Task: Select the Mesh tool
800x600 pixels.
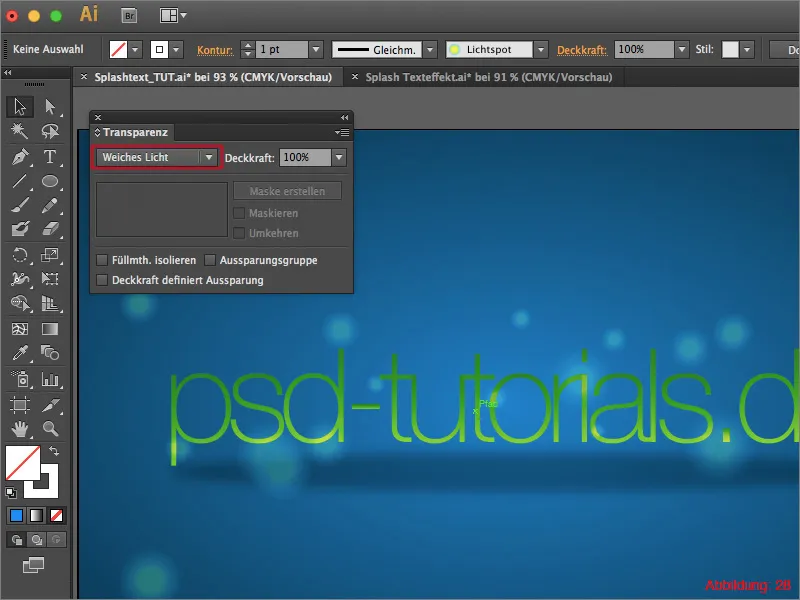Action: [x=20, y=329]
